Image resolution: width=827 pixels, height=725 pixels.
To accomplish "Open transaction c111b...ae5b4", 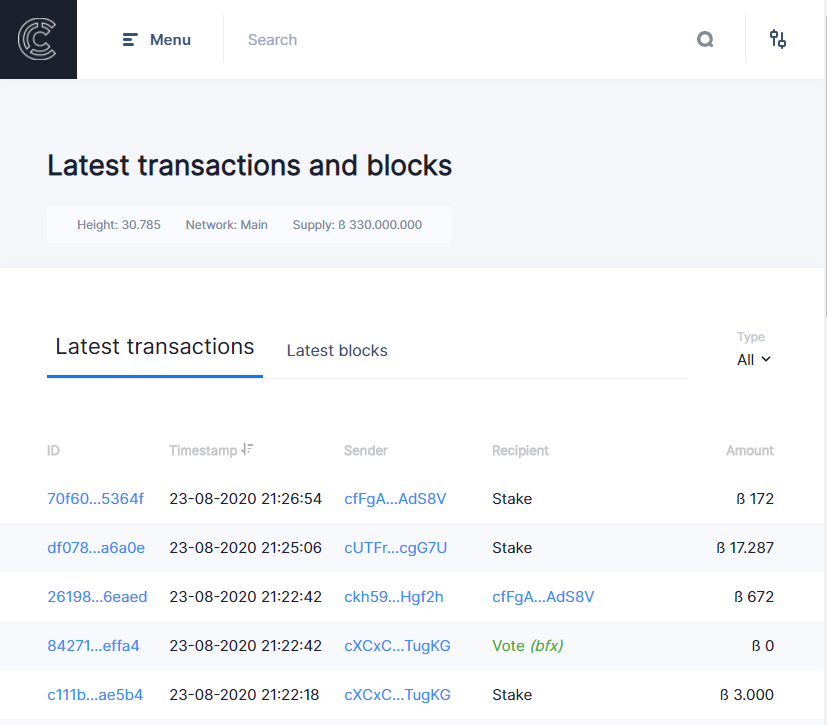I will (x=95, y=695).
